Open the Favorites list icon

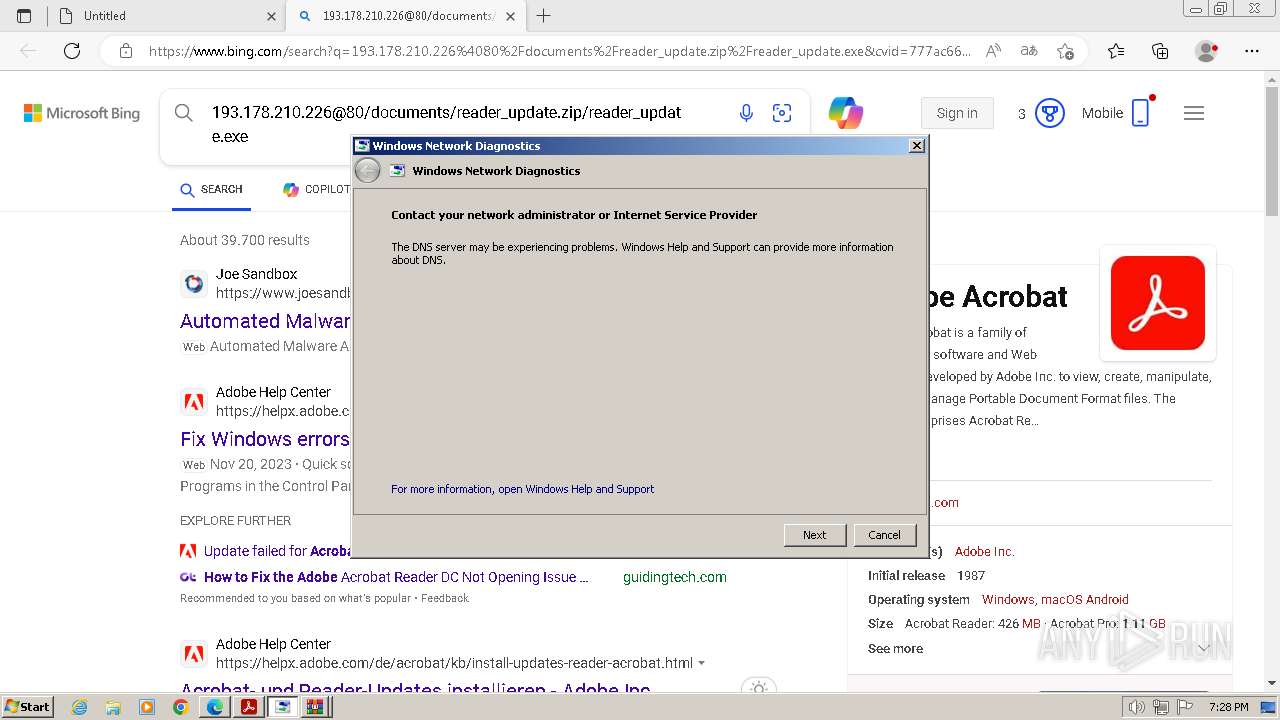(x=1116, y=51)
